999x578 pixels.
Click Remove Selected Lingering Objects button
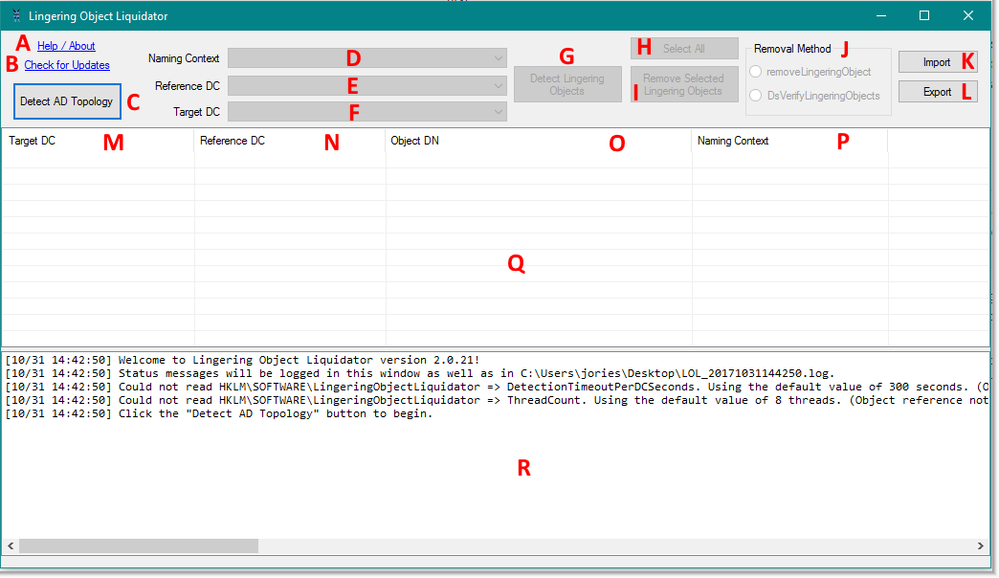point(684,84)
